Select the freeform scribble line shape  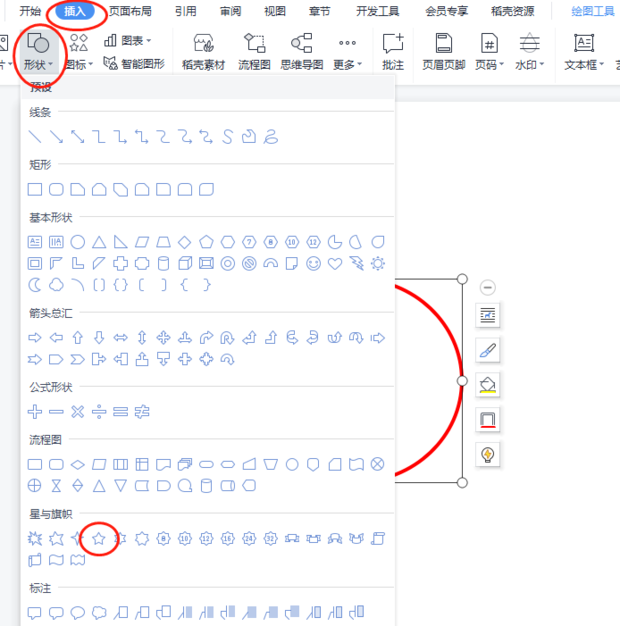coord(270,137)
